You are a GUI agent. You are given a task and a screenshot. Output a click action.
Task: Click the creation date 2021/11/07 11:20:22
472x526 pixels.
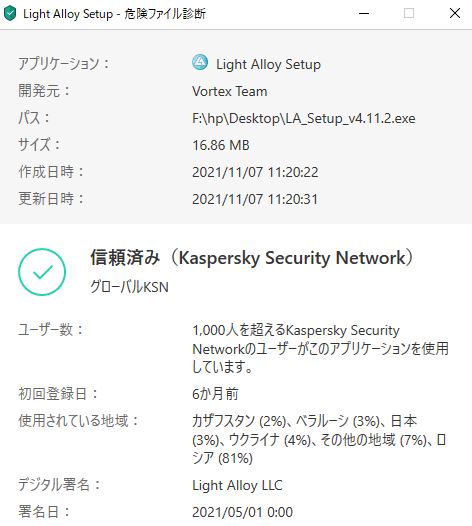click(x=255, y=172)
